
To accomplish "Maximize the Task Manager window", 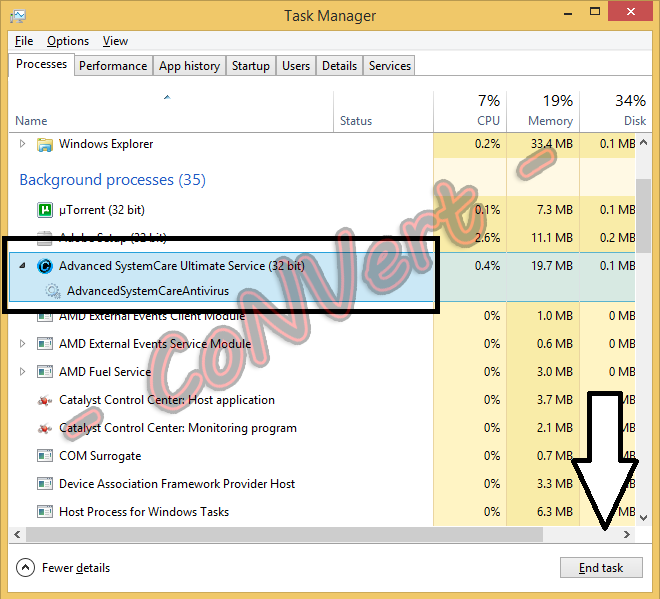I will (x=595, y=12).
